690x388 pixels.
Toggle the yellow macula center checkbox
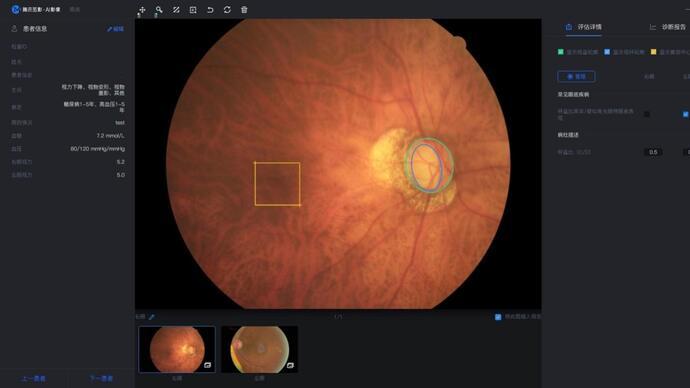click(x=653, y=52)
